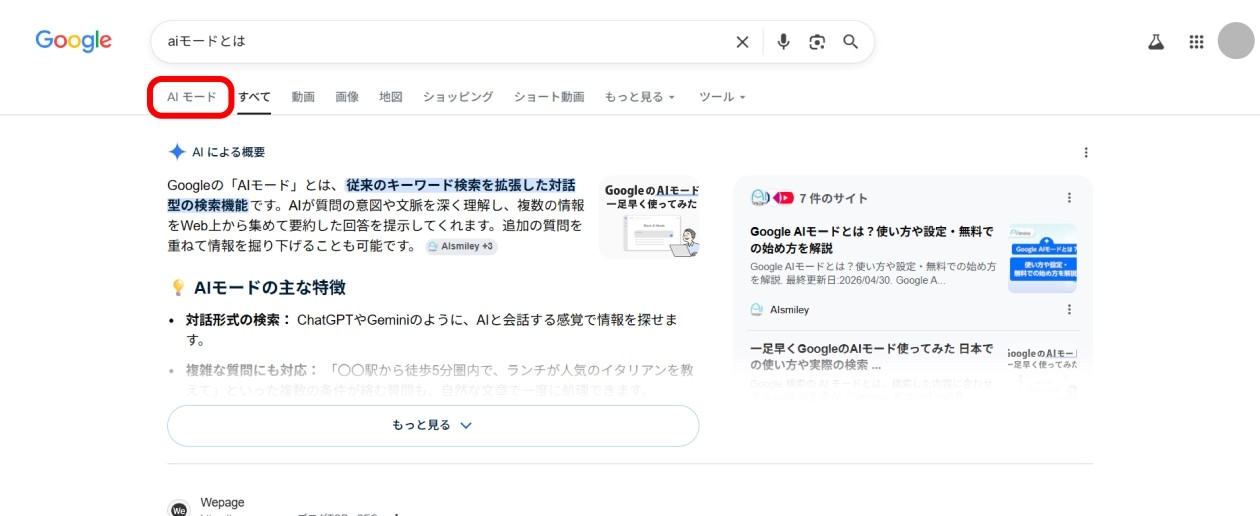Expand AI overview with もっと見る button

pos(433,425)
